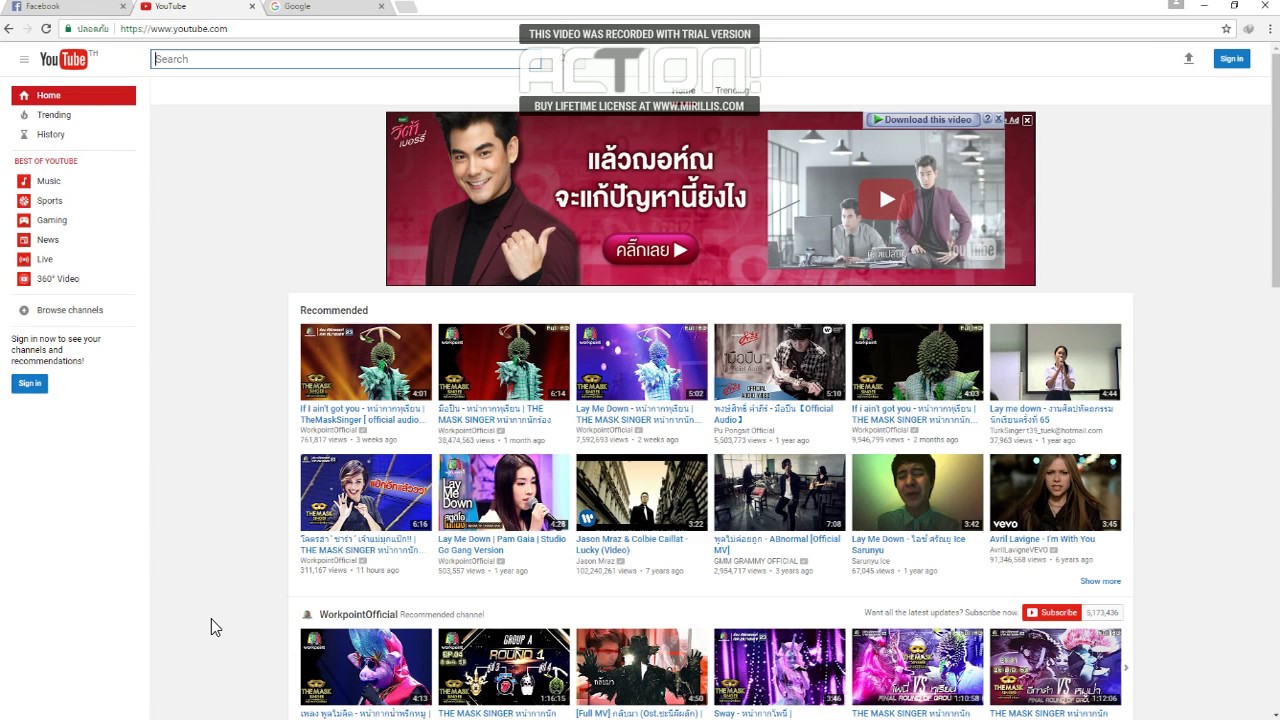This screenshot has height=720, width=1280.
Task: Click Sign in button in sidebar
Action: (30, 383)
